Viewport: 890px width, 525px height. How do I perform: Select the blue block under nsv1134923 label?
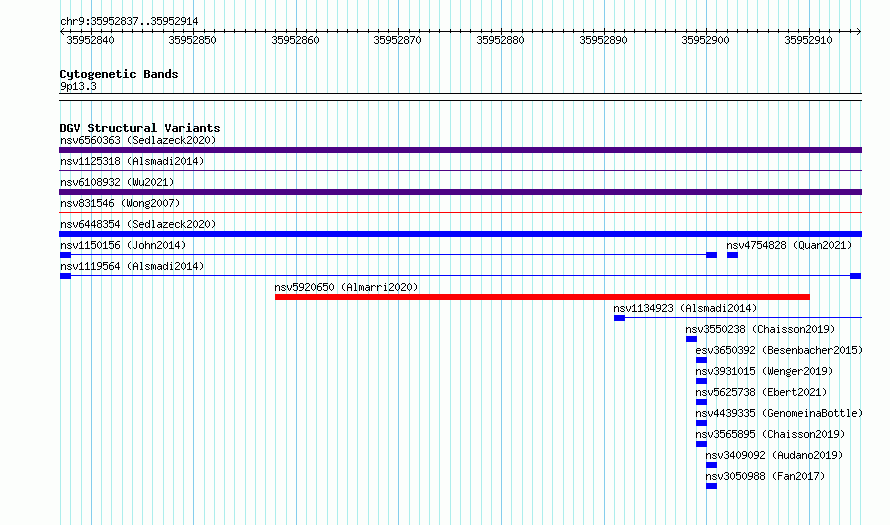[x=619, y=318]
